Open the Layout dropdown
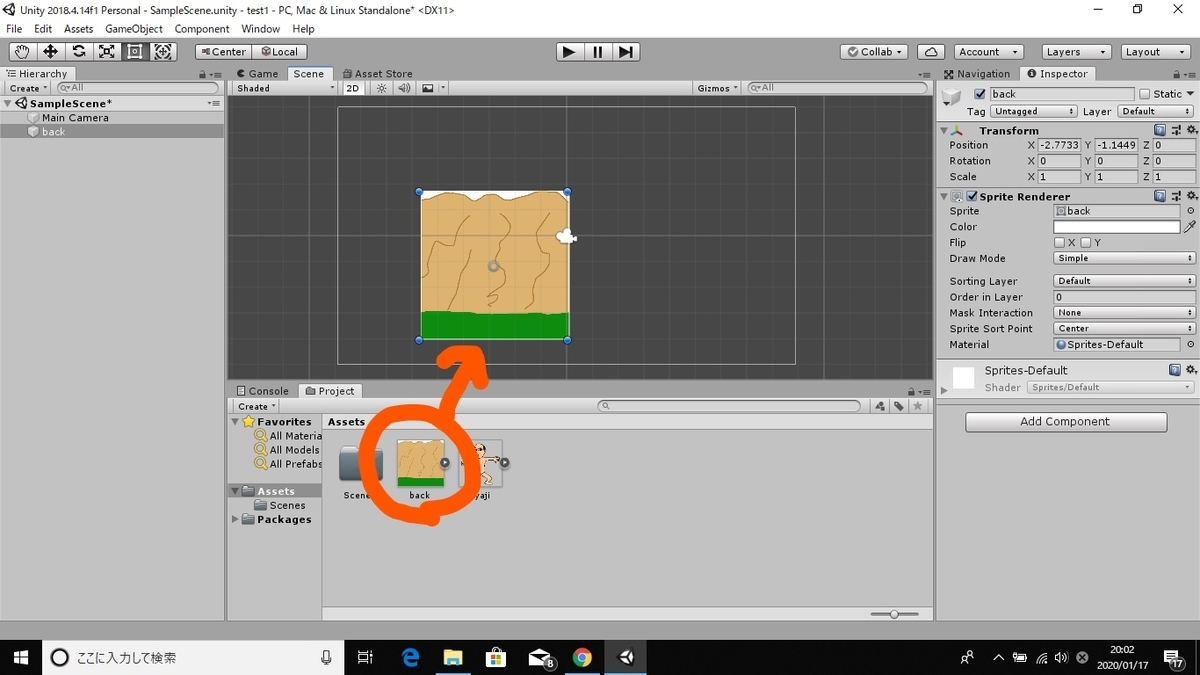The image size is (1200, 675). pyautogui.click(x=1155, y=52)
